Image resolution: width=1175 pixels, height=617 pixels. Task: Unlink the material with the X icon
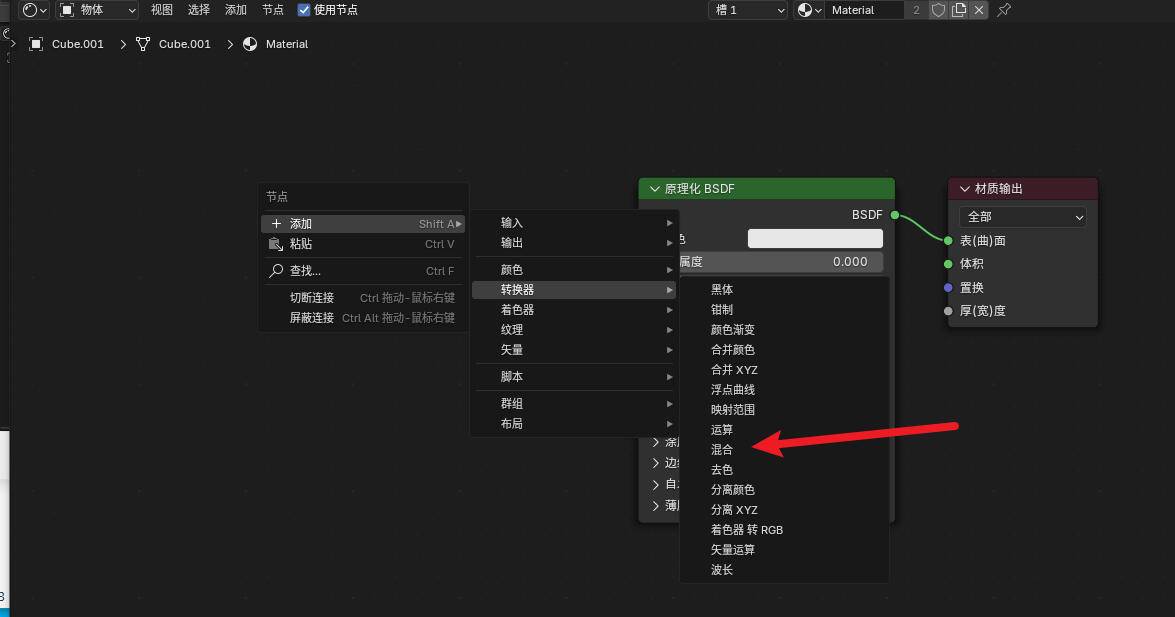(x=979, y=10)
